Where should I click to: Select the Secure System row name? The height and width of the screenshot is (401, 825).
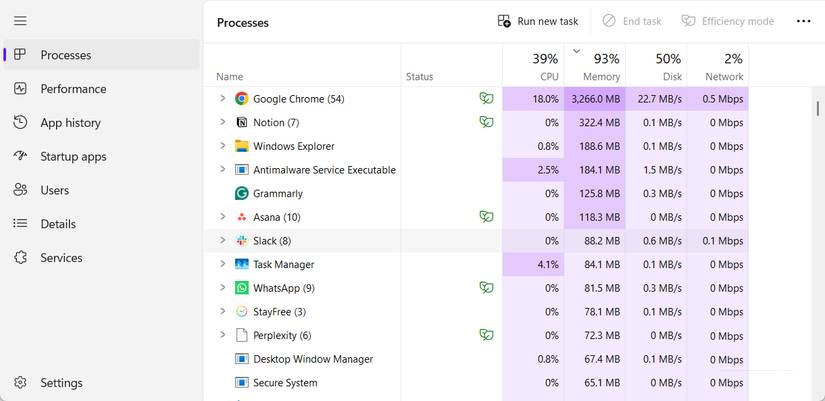[x=285, y=383]
